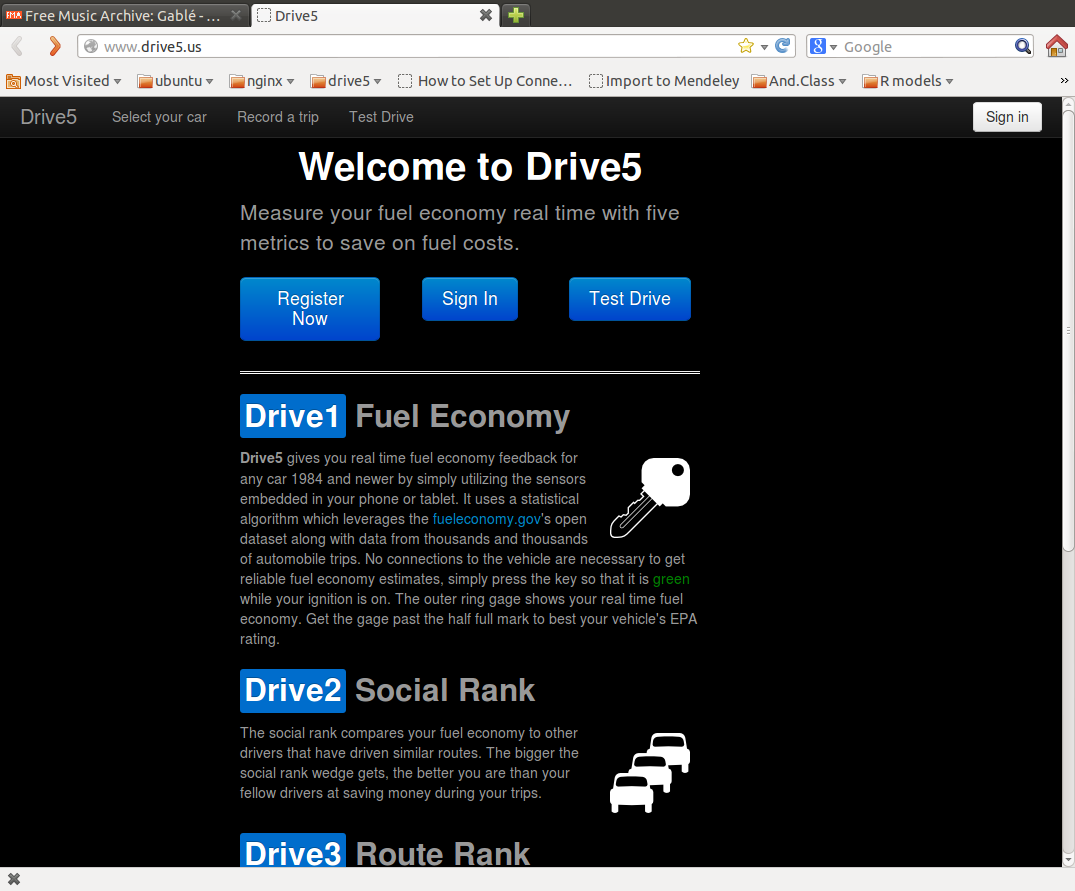This screenshot has width=1075, height=891.
Task: Open Test Drive in navbar
Action: (x=381, y=117)
